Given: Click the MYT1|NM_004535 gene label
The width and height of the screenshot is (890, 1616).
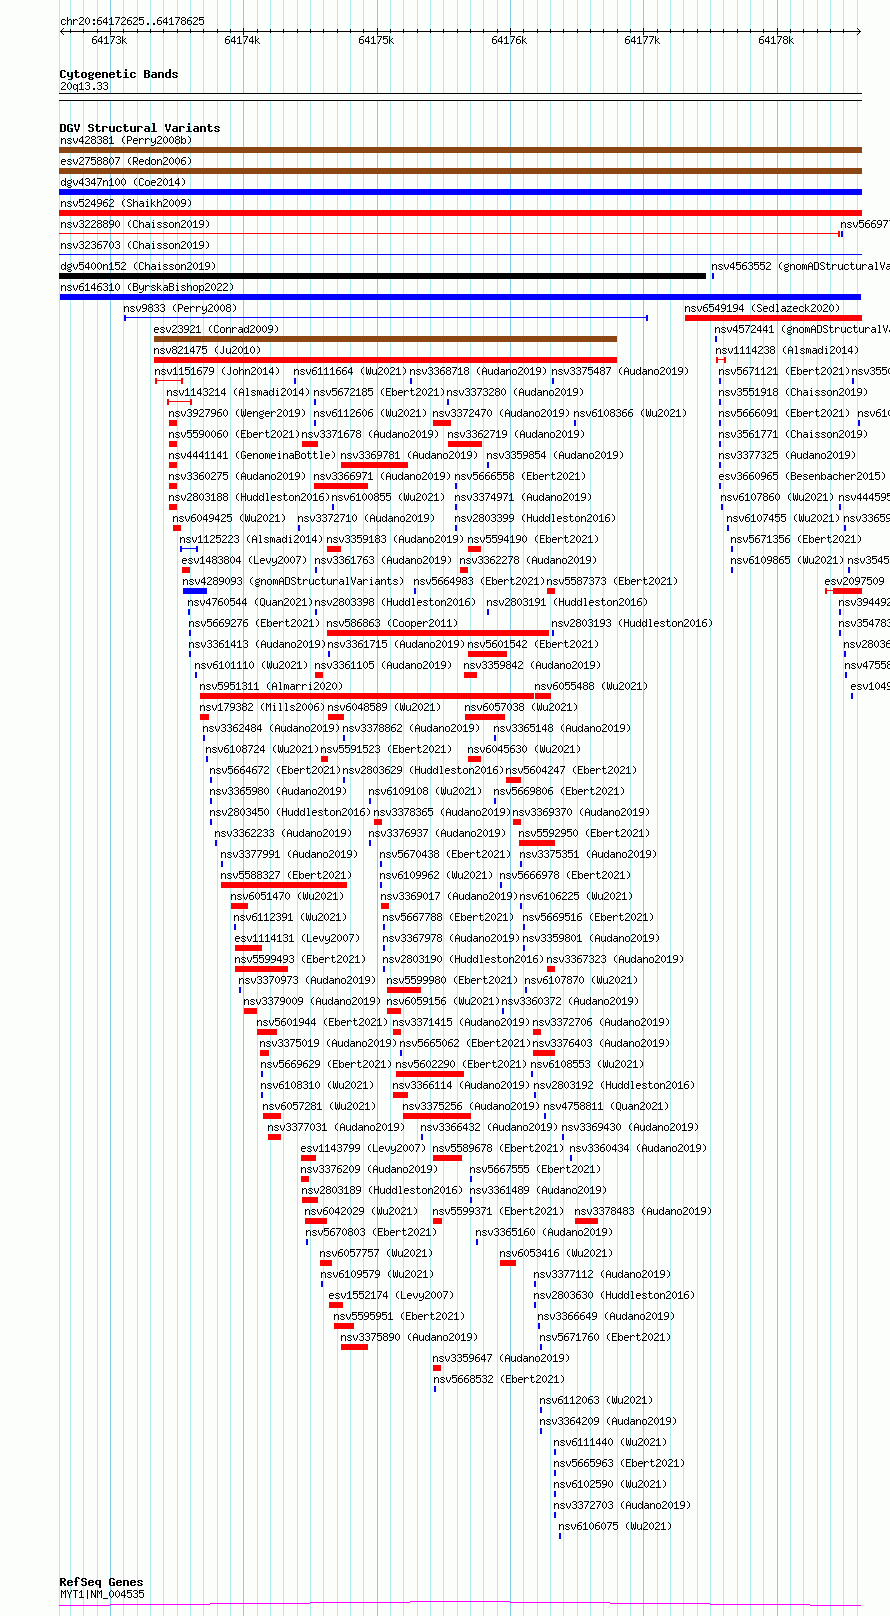Looking at the screenshot, I should point(102,1594).
